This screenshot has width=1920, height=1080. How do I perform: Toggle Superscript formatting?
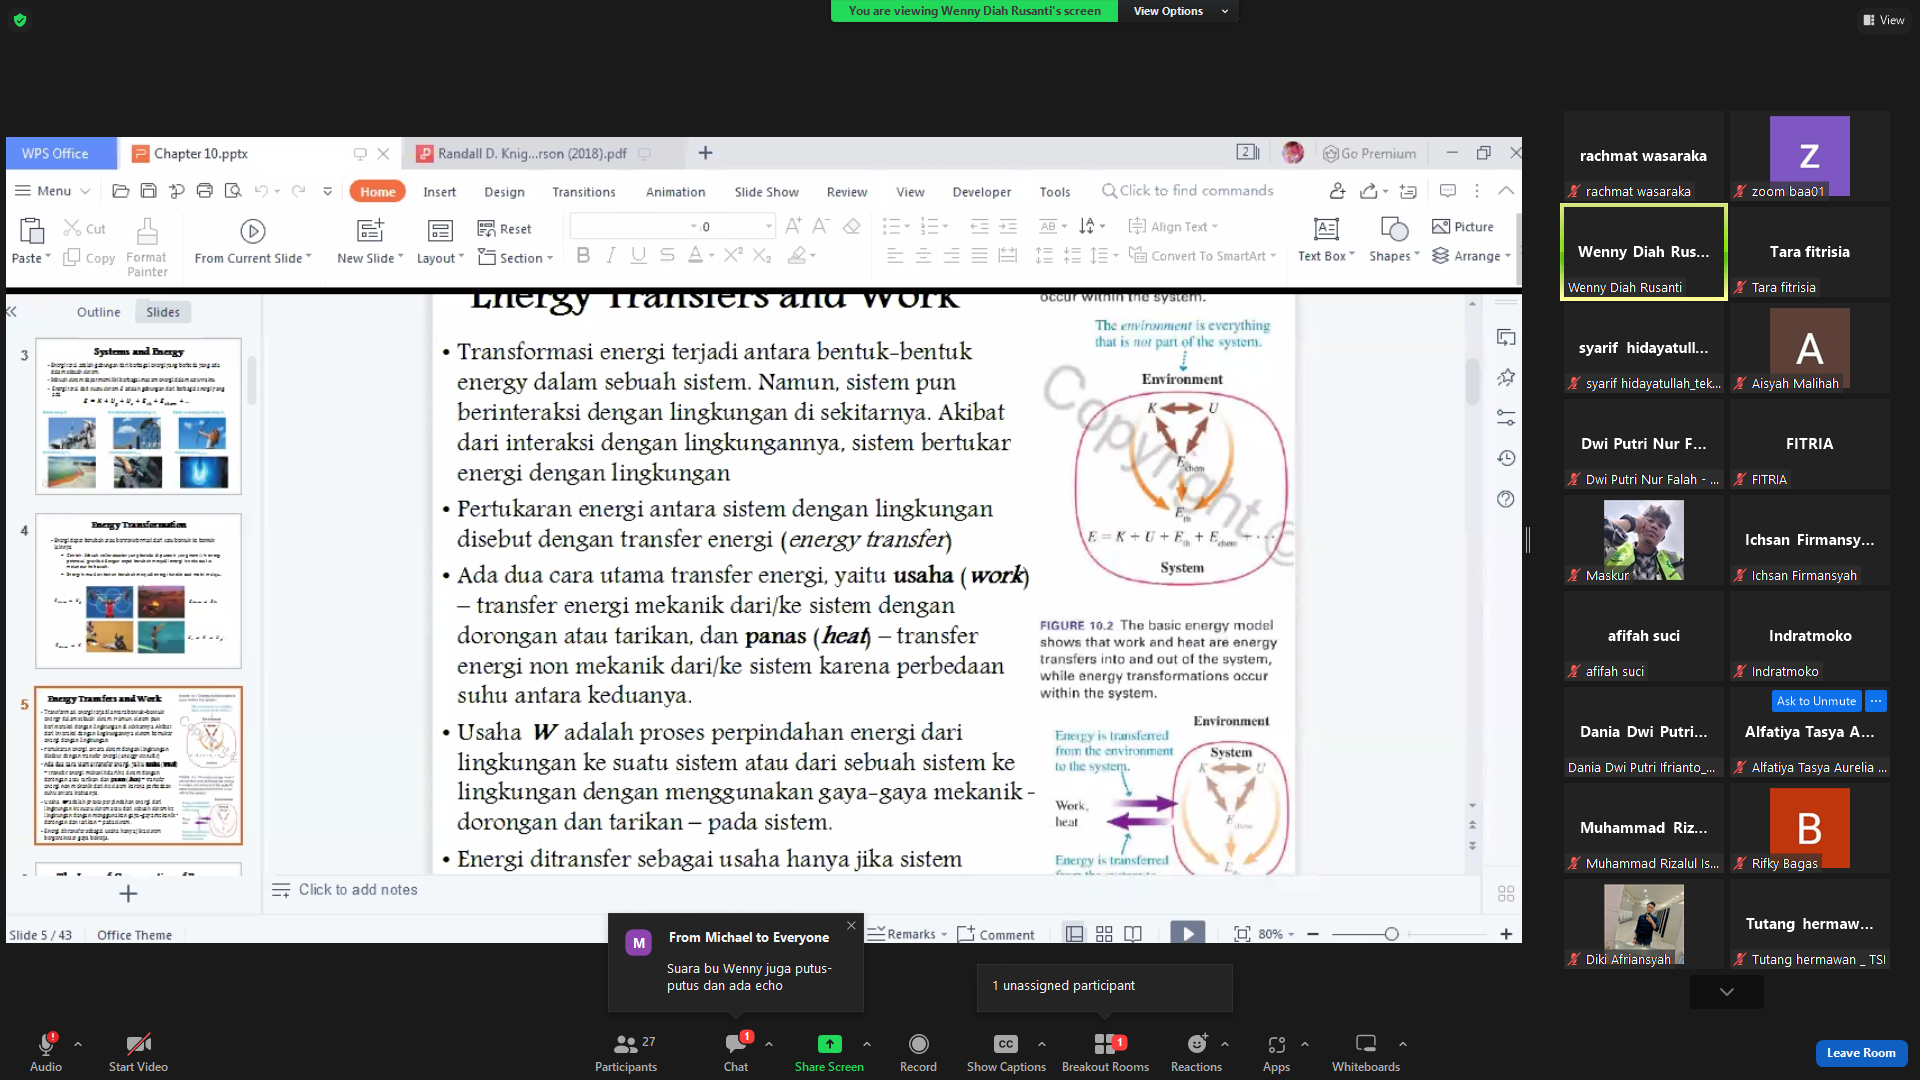(x=733, y=256)
